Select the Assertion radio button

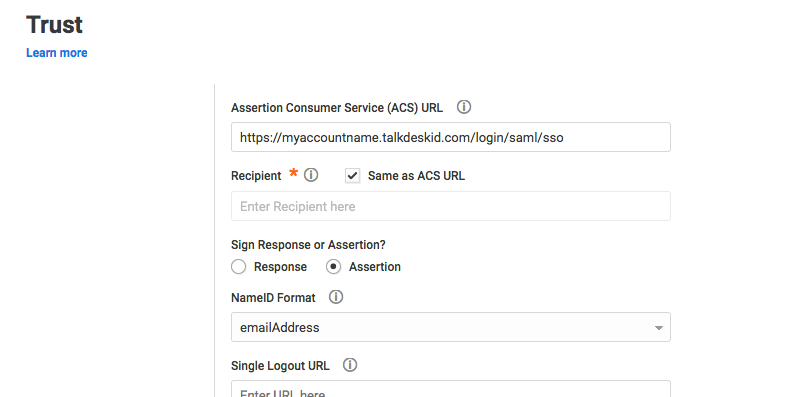334,267
